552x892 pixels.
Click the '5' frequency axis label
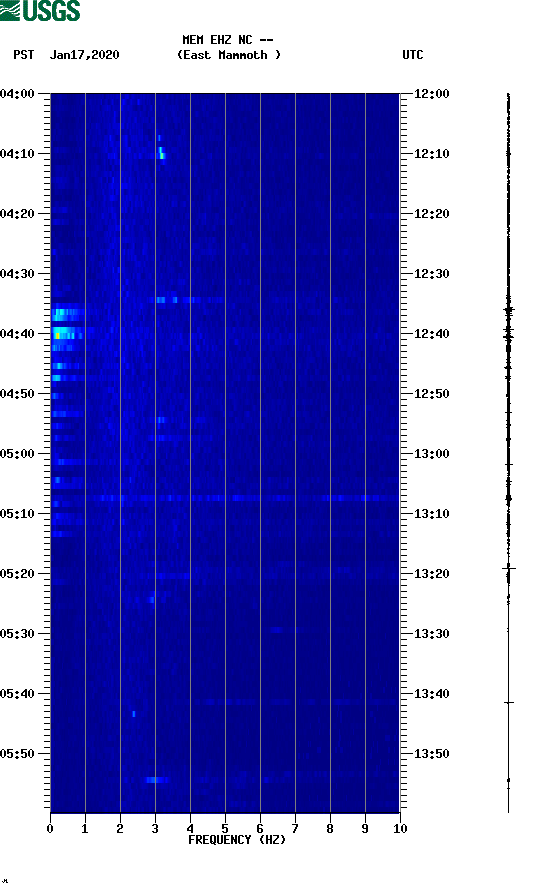tap(225, 829)
